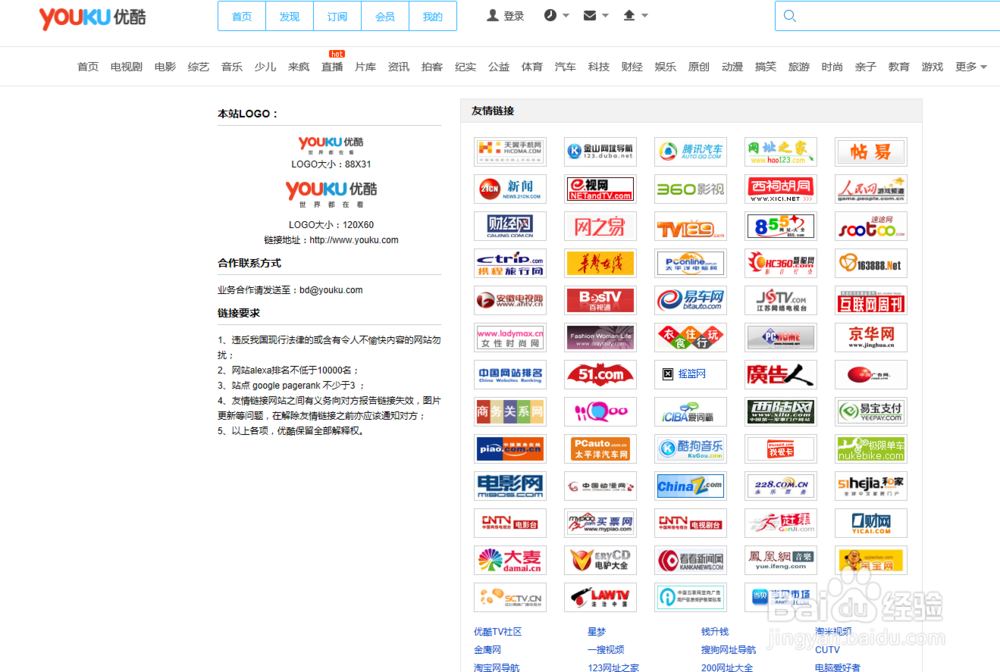This screenshot has height=672, width=1000.
Task: Click the Youku logo in header
Action: click(x=92, y=17)
